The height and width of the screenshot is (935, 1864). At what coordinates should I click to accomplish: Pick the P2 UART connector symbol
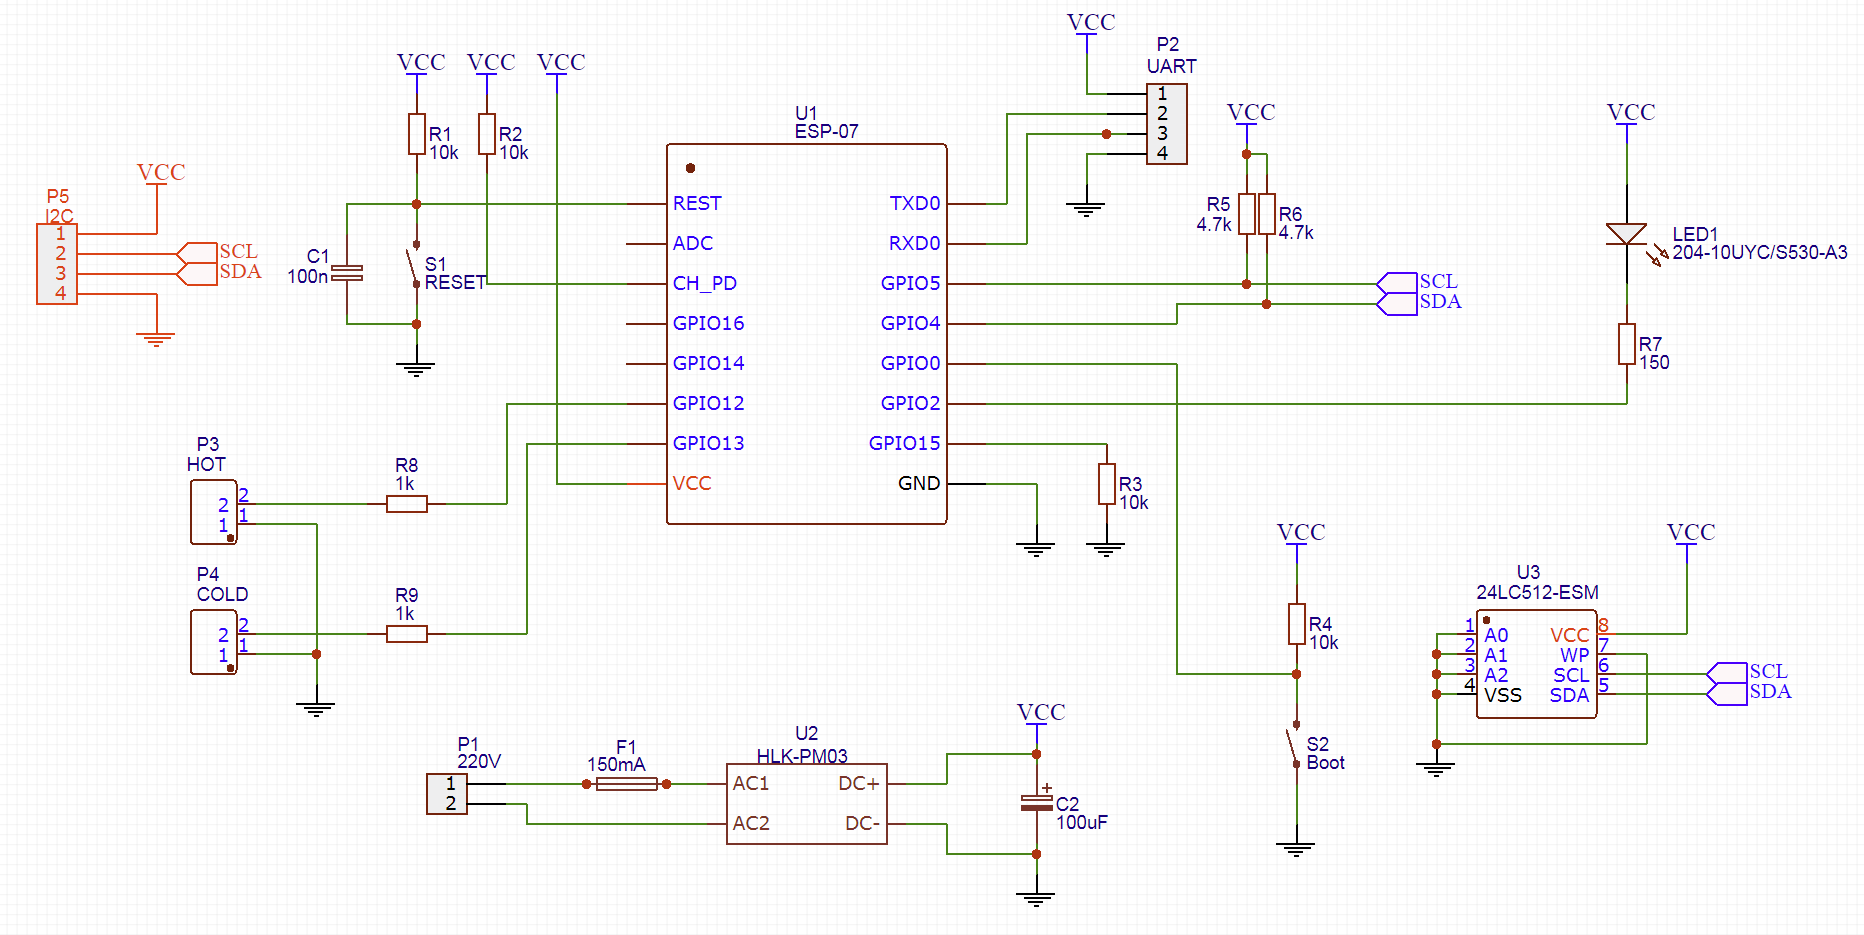1166,124
